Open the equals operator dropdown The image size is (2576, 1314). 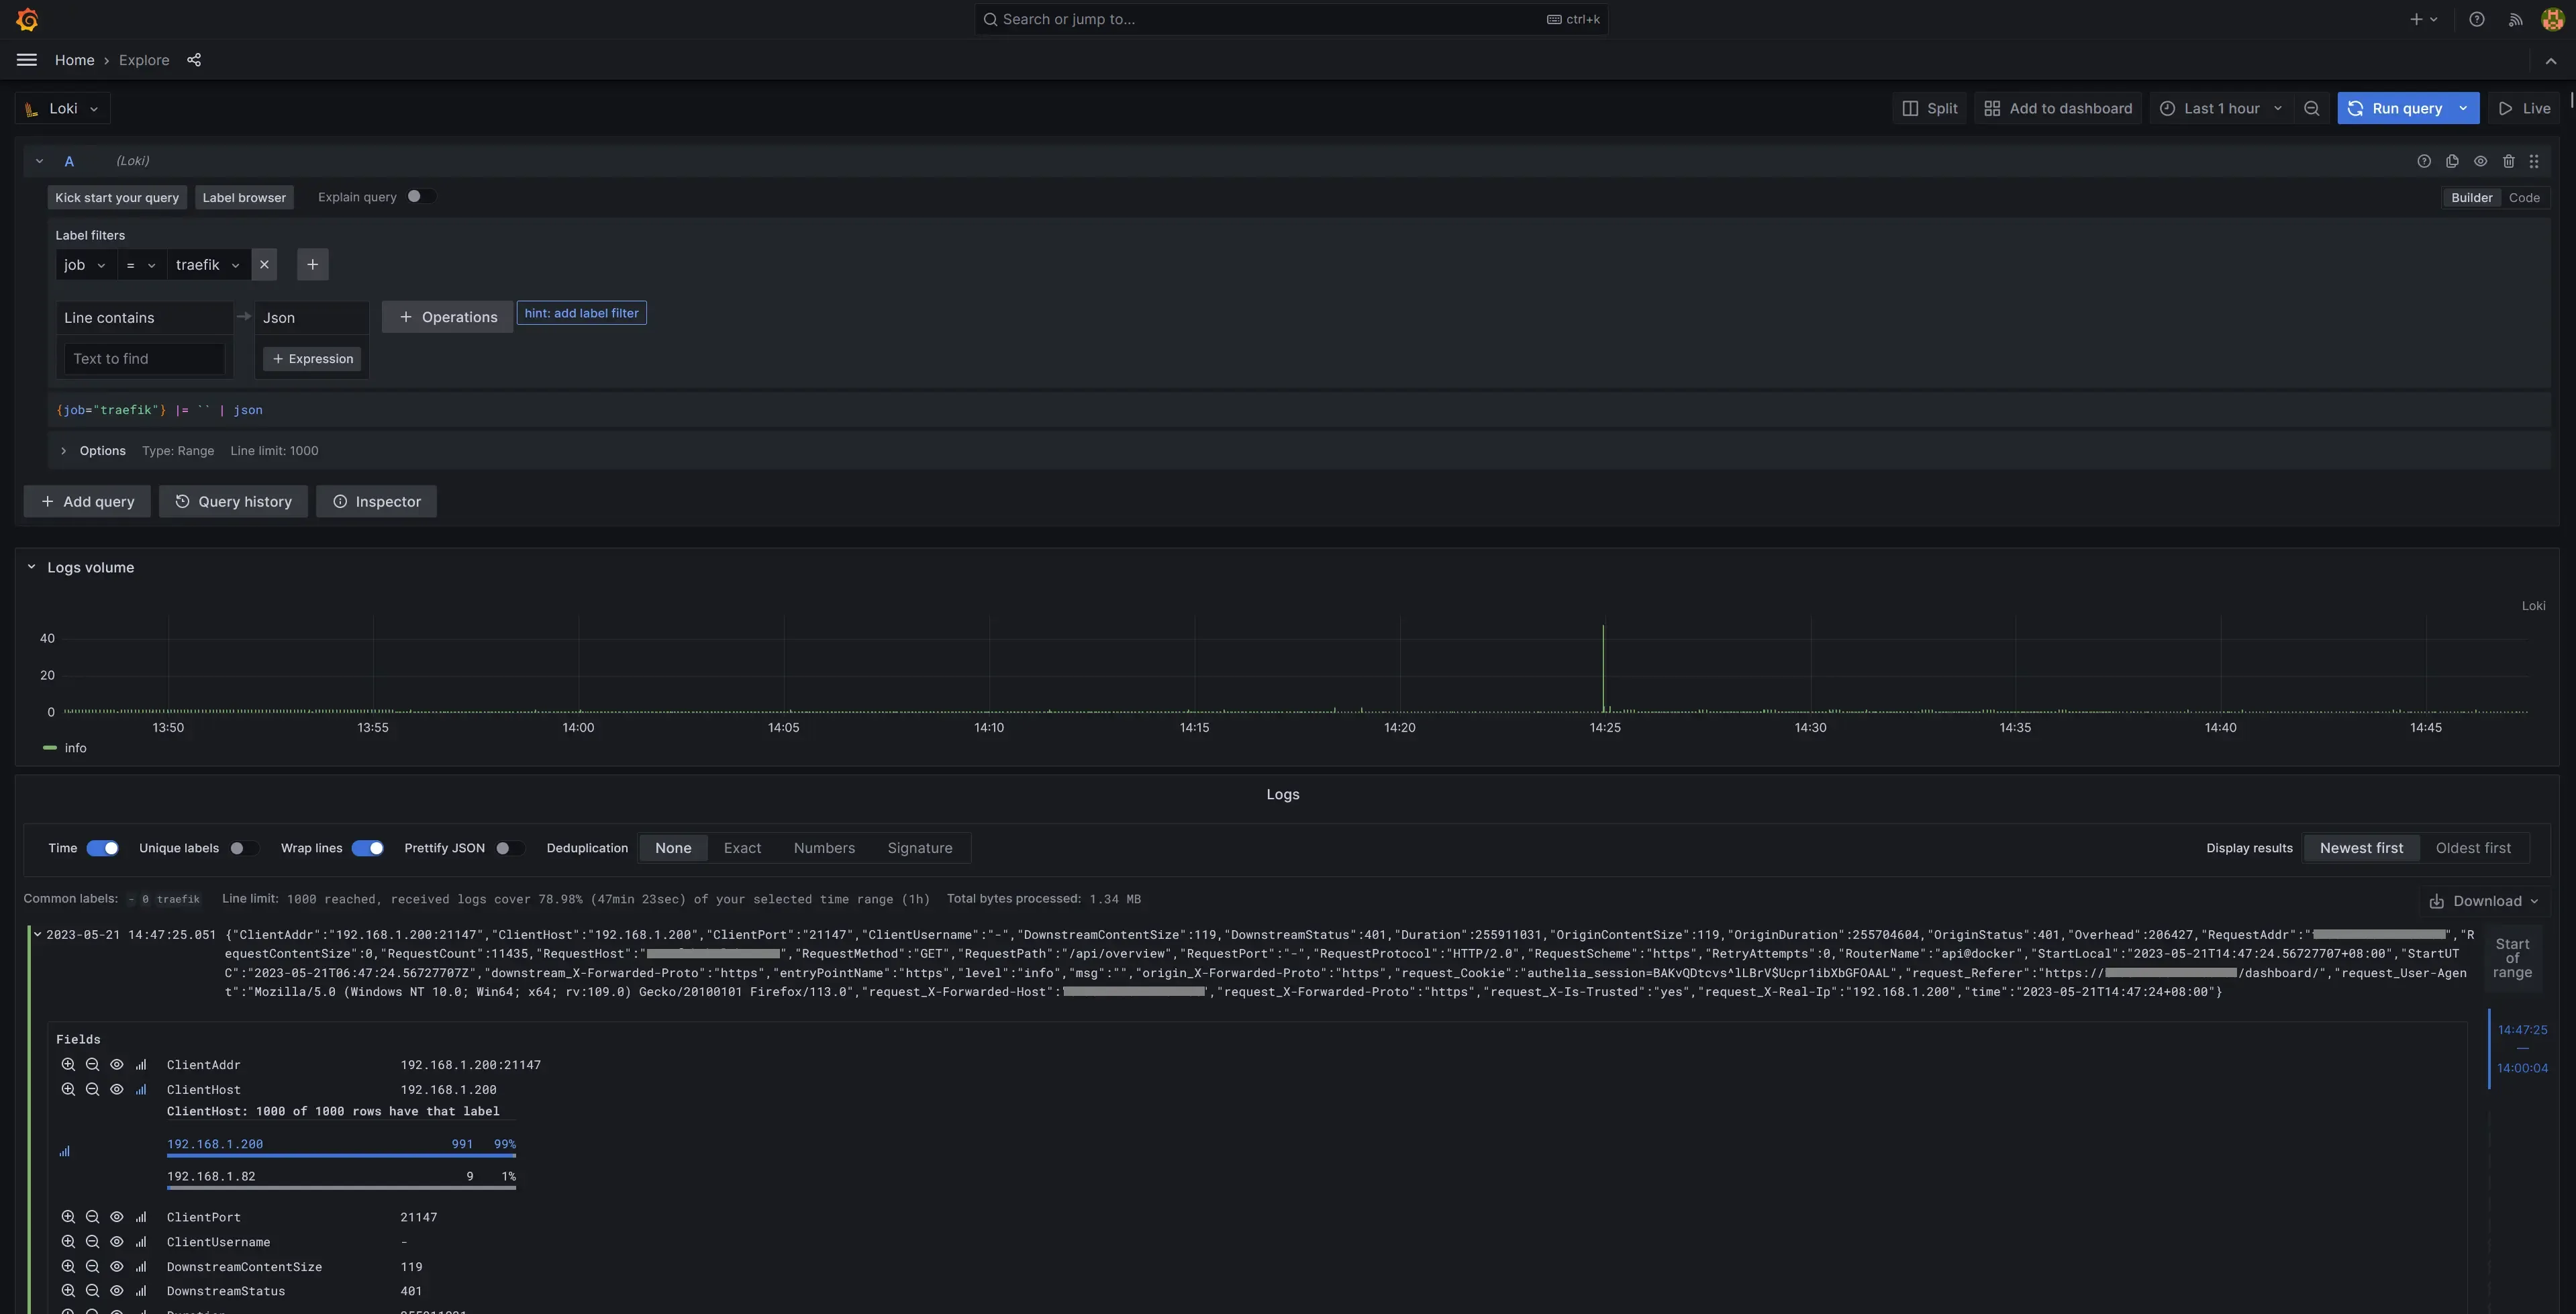point(141,264)
